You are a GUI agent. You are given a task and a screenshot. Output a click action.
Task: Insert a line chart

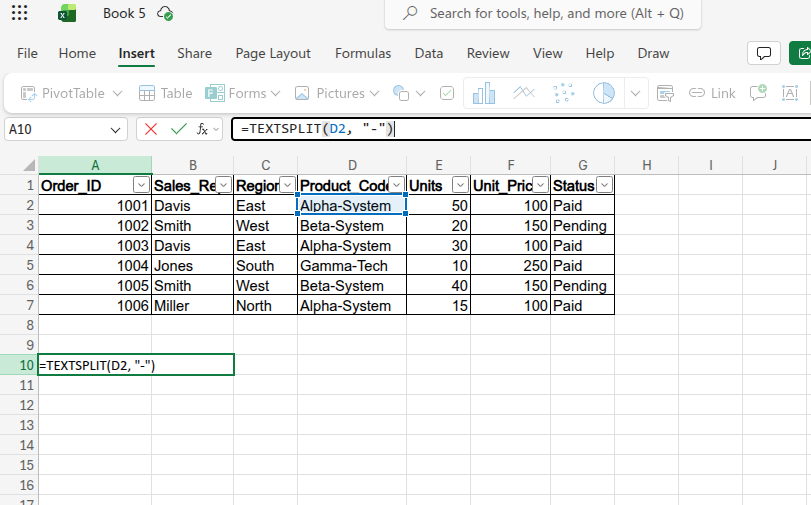pos(524,93)
